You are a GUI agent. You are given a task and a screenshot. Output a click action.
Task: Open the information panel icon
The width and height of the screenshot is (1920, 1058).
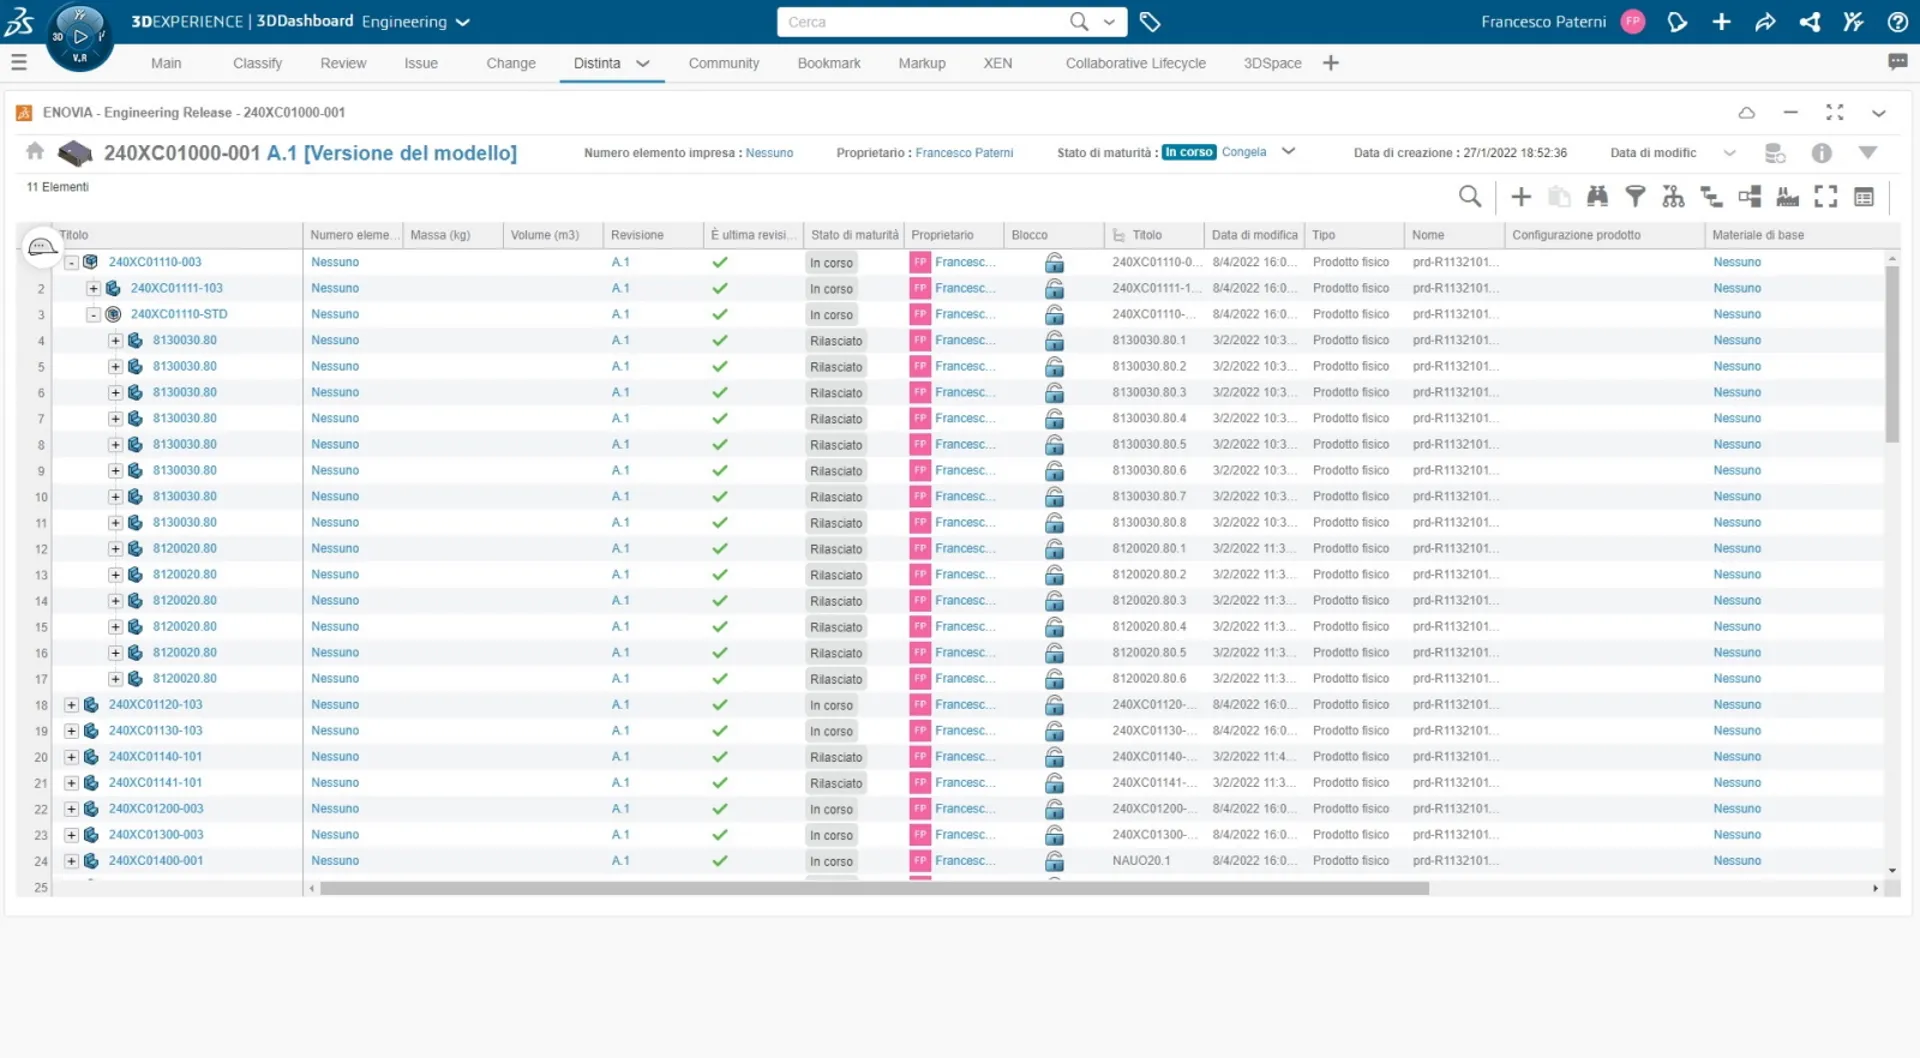click(x=1821, y=153)
